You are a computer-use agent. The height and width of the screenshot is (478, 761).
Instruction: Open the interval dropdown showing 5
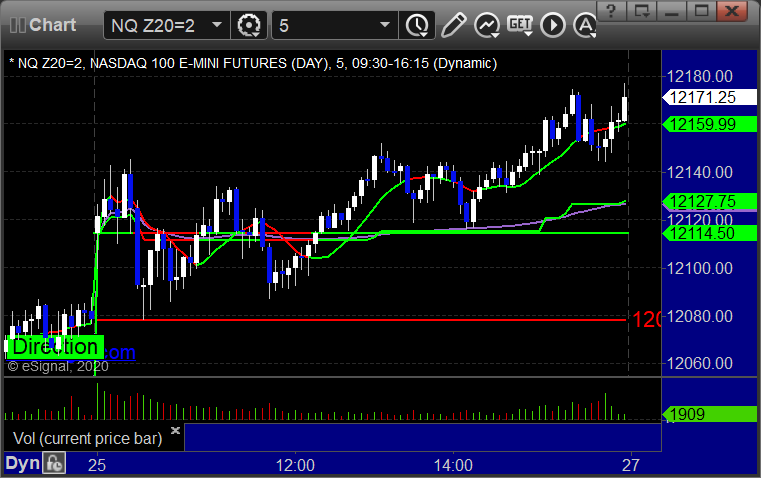(385, 25)
